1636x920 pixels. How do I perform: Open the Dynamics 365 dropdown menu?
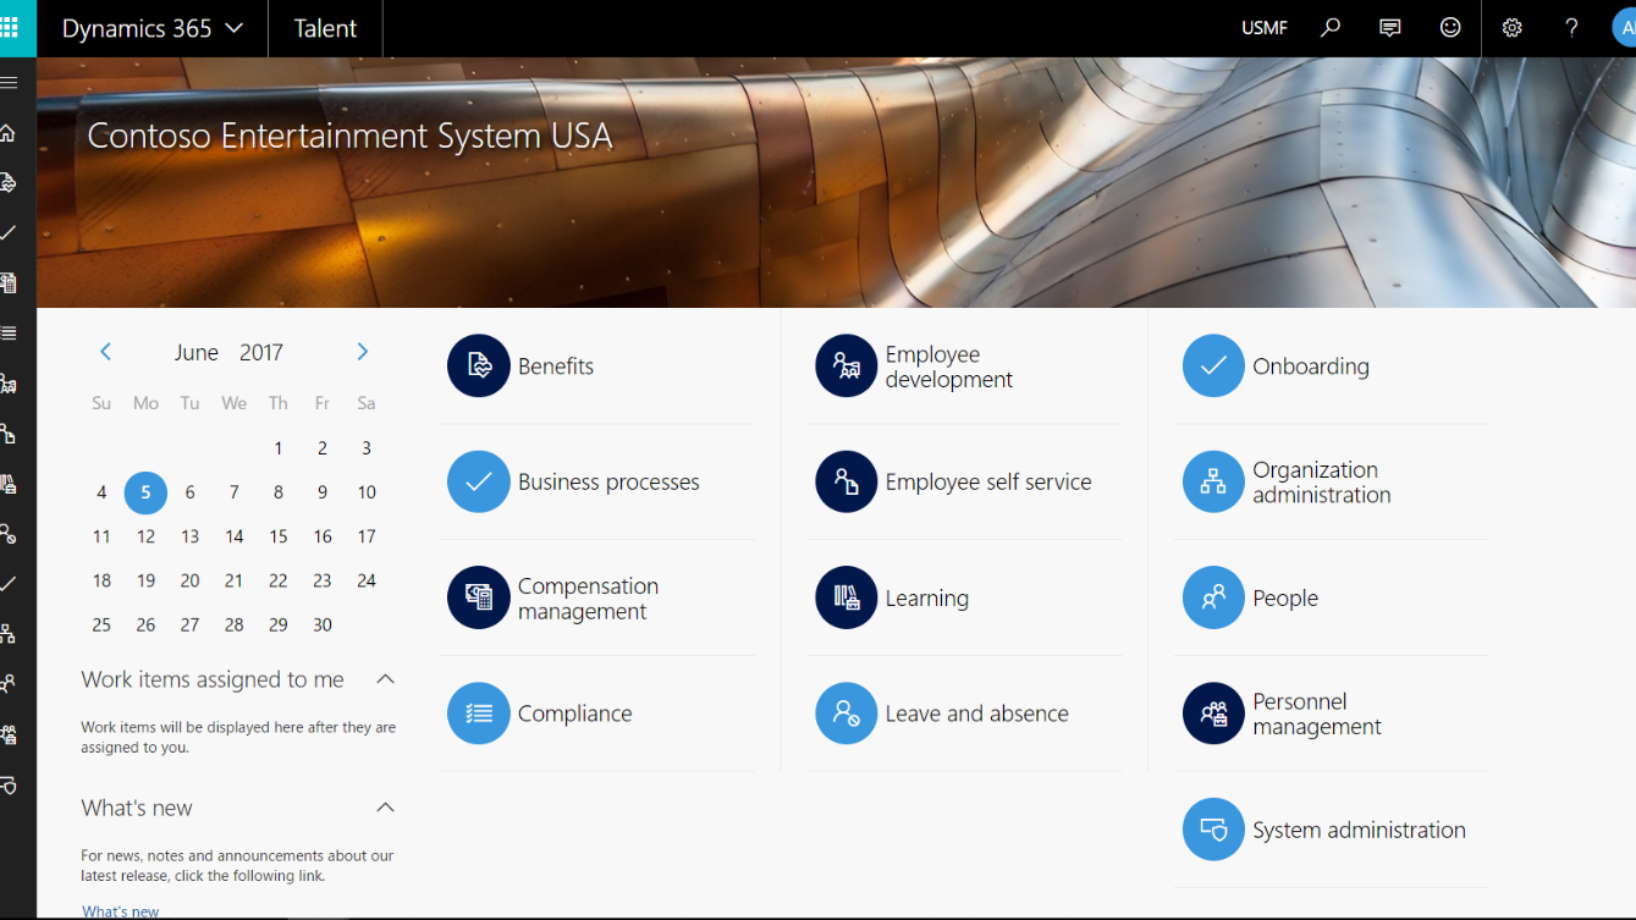(153, 28)
